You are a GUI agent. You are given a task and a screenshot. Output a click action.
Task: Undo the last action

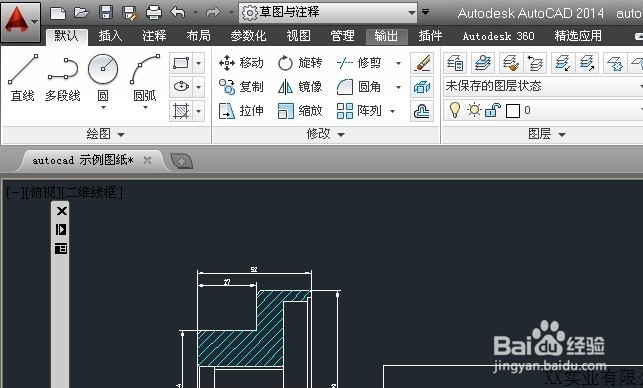click(x=178, y=13)
